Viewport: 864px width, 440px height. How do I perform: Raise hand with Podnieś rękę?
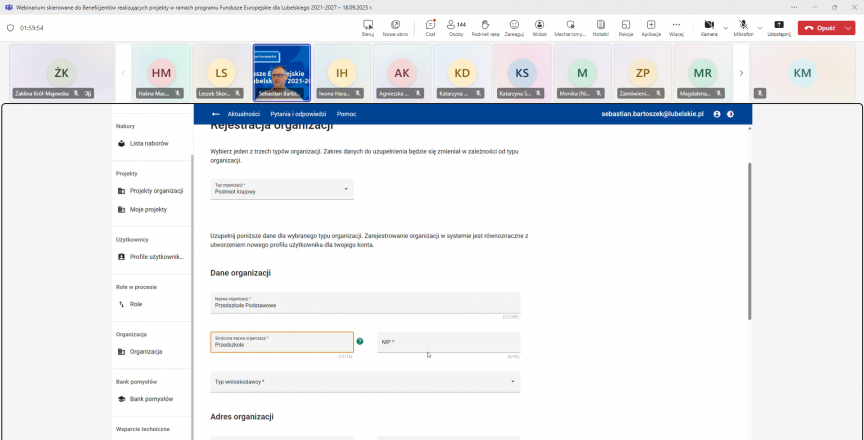point(485,28)
